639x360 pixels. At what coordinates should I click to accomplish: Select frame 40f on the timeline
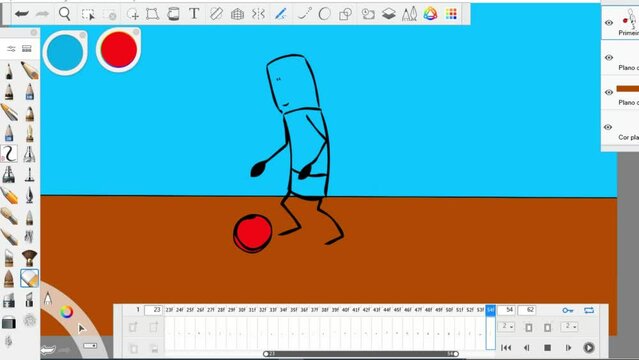click(346, 310)
